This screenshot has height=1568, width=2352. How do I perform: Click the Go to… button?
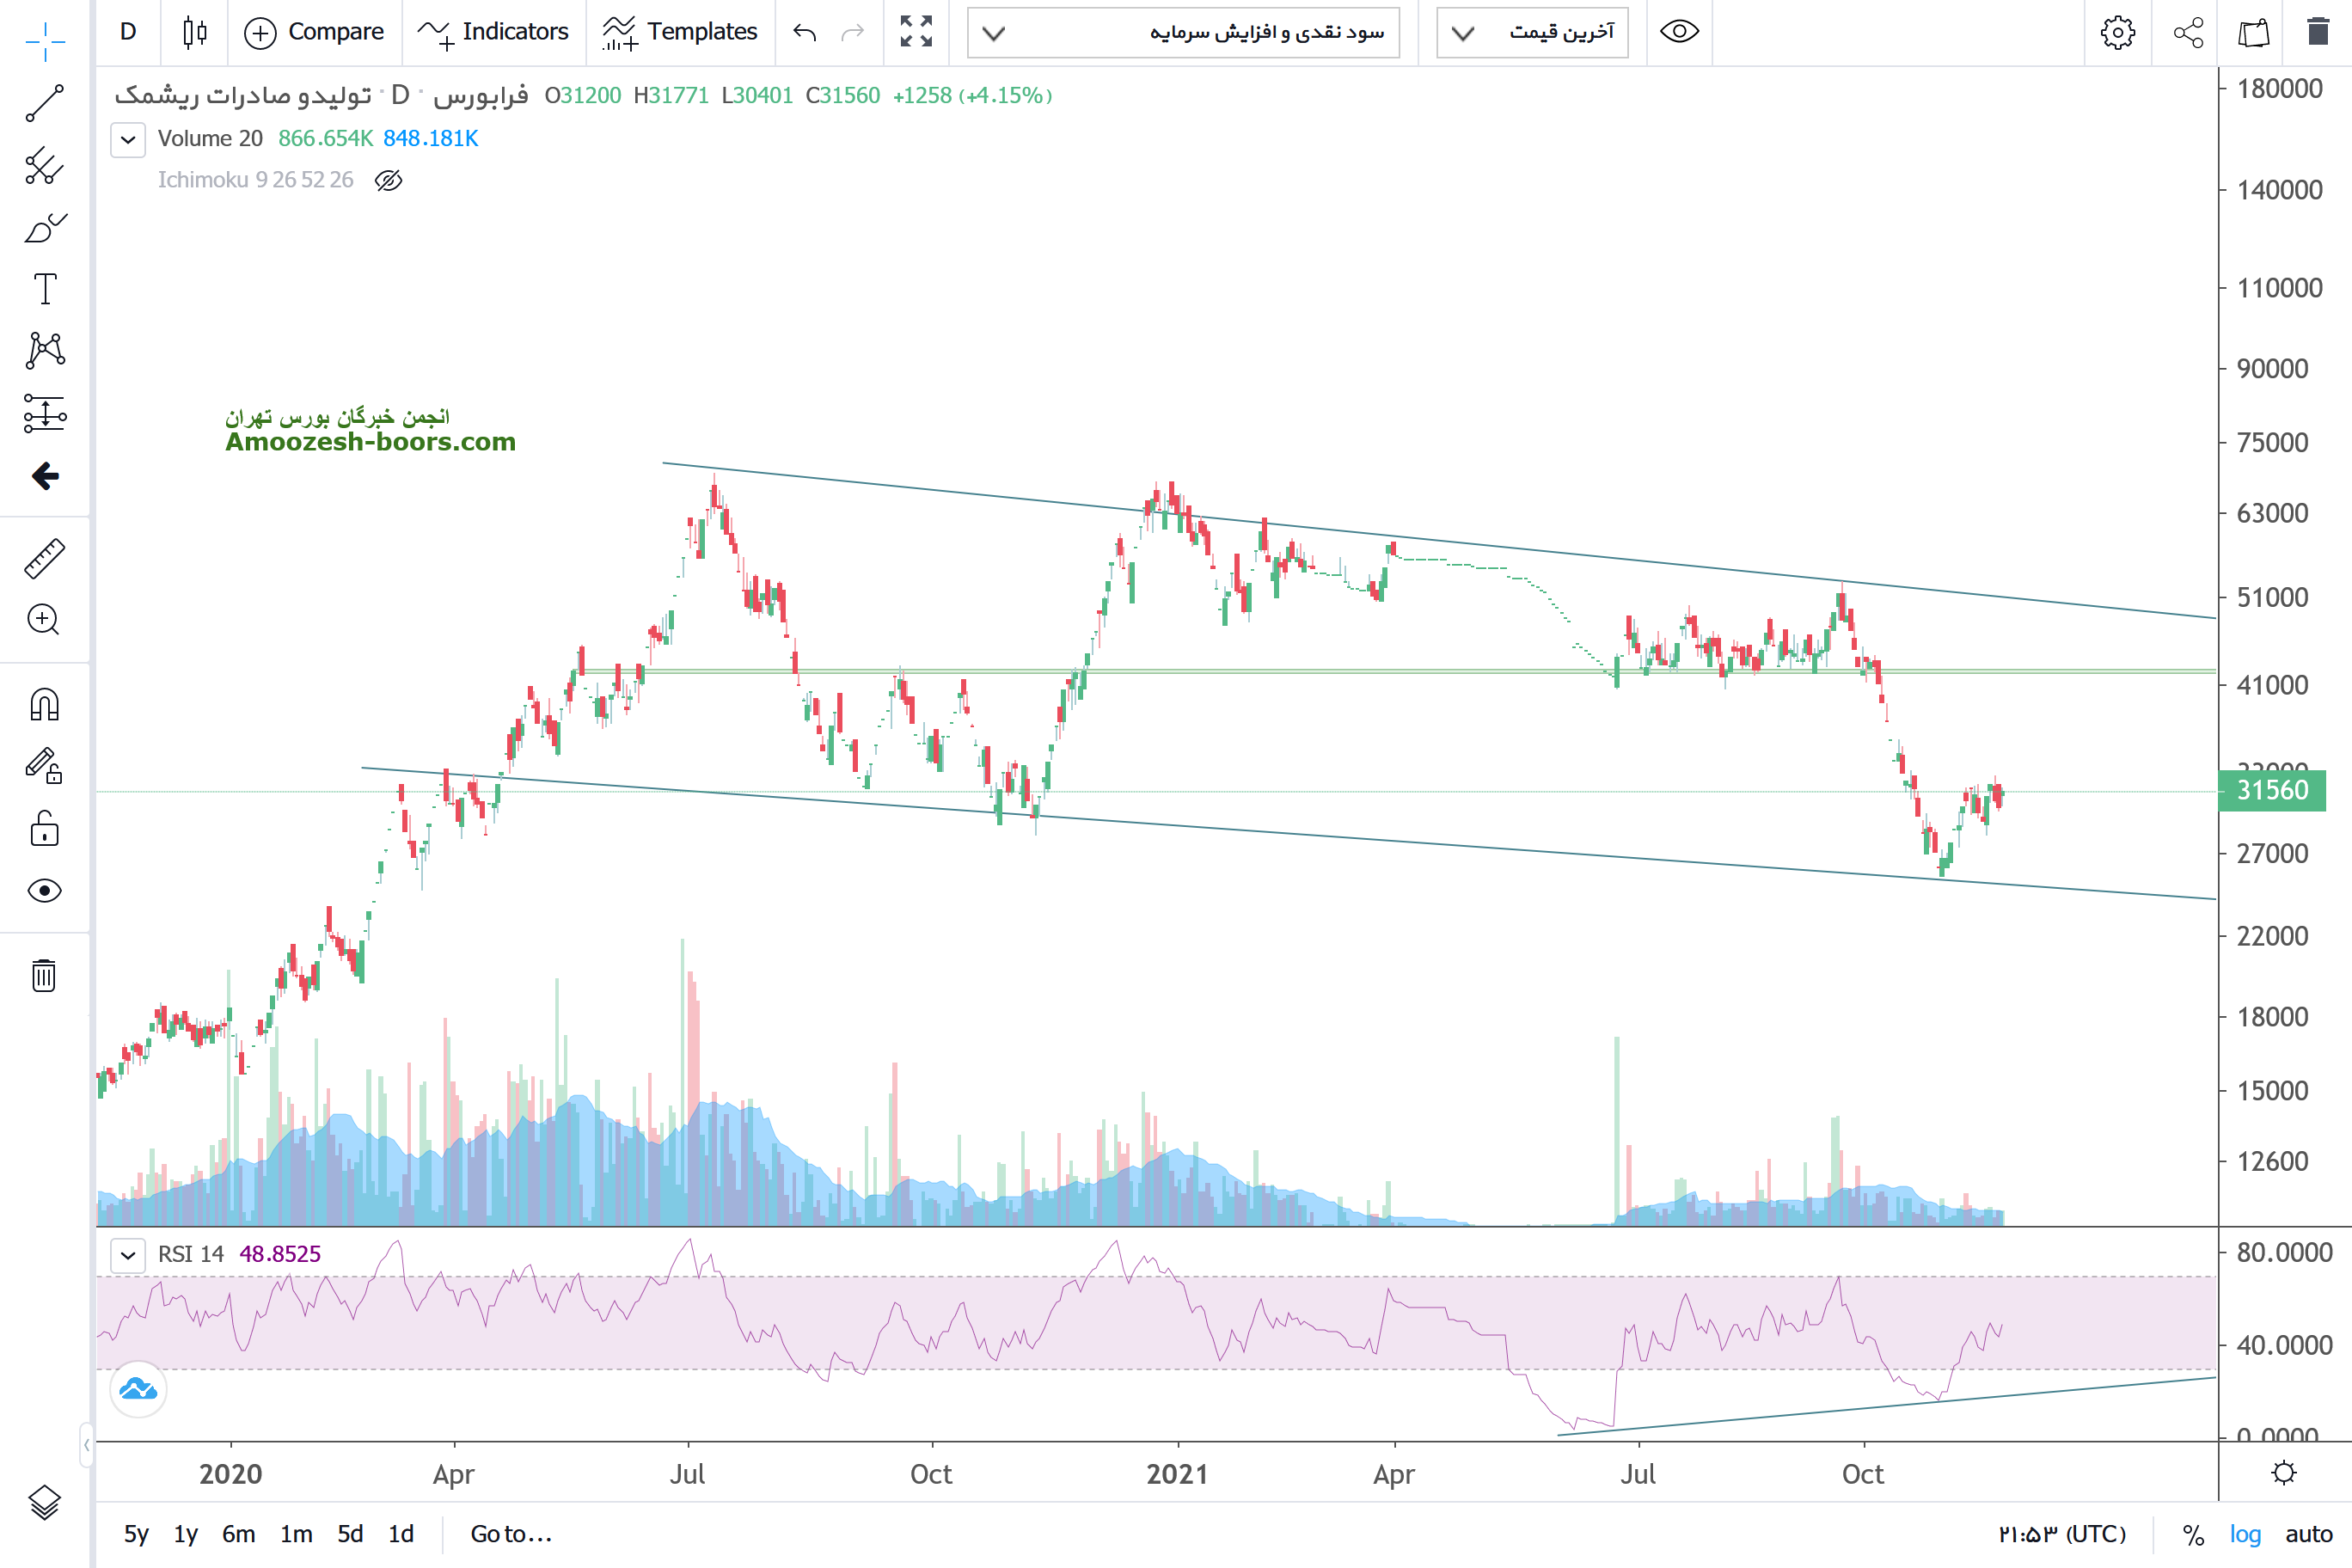pyautogui.click(x=511, y=1534)
